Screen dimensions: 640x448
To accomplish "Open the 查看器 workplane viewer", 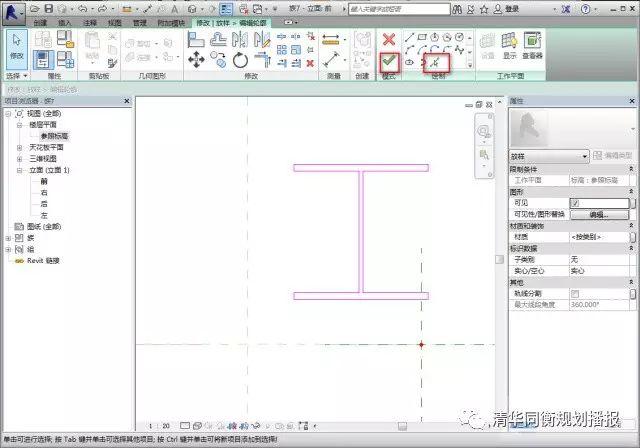I will point(532,45).
